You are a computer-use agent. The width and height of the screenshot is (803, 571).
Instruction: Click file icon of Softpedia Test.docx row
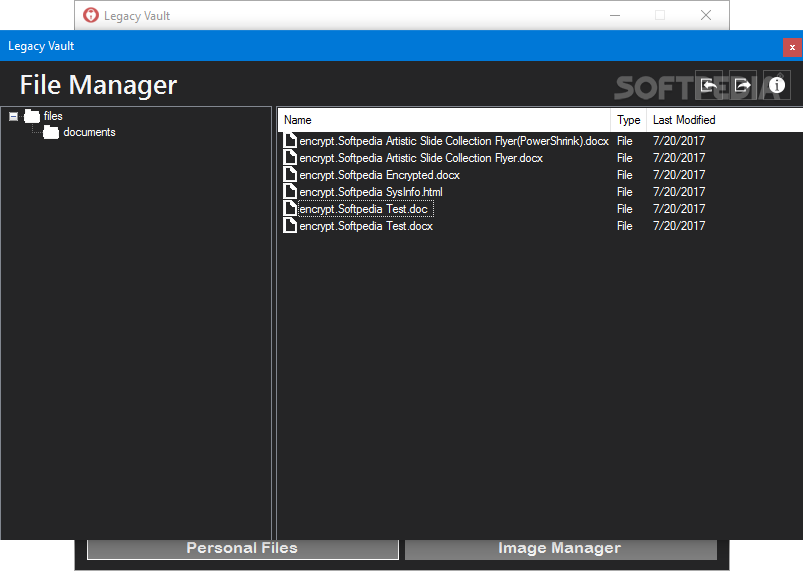[x=290, y=225]
